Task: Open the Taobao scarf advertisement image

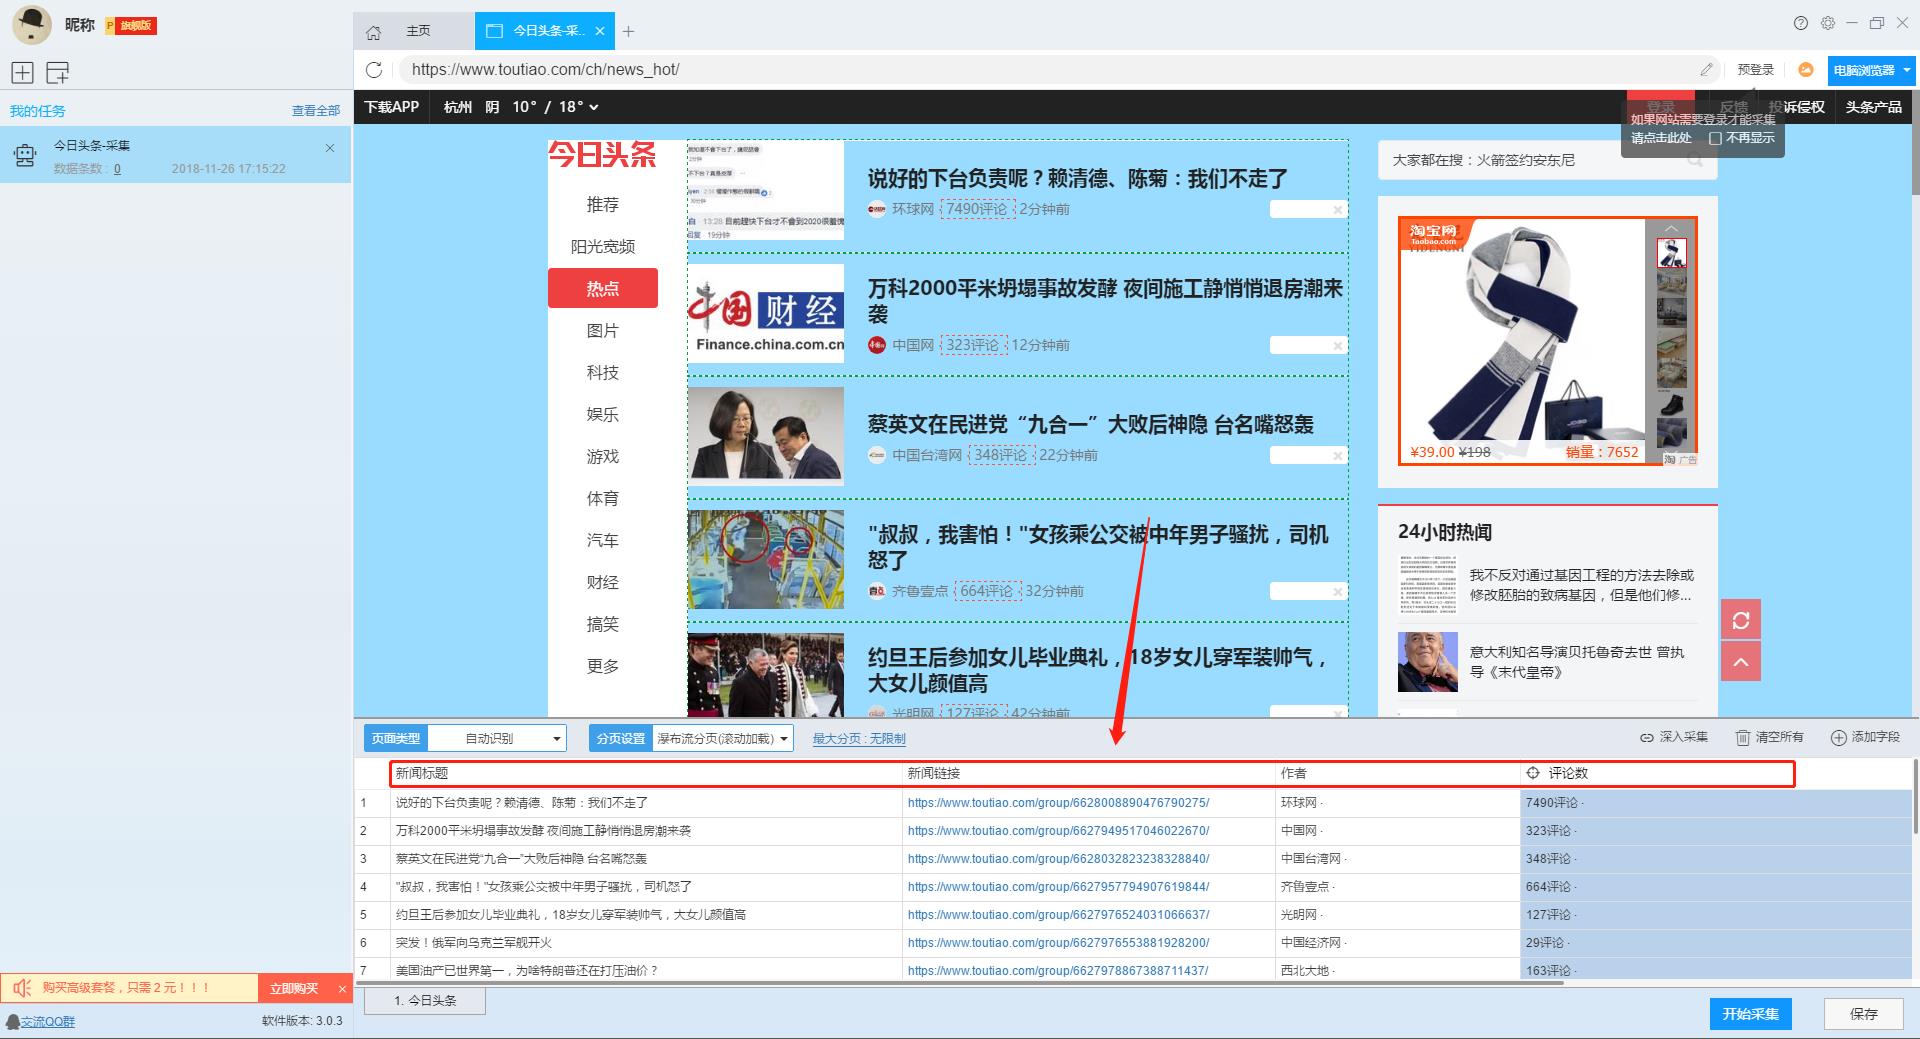Action: click(1521, 340)
